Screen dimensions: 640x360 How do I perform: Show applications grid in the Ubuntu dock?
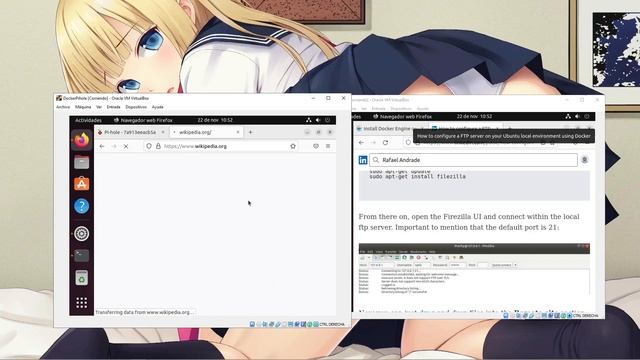pos(82,302)
